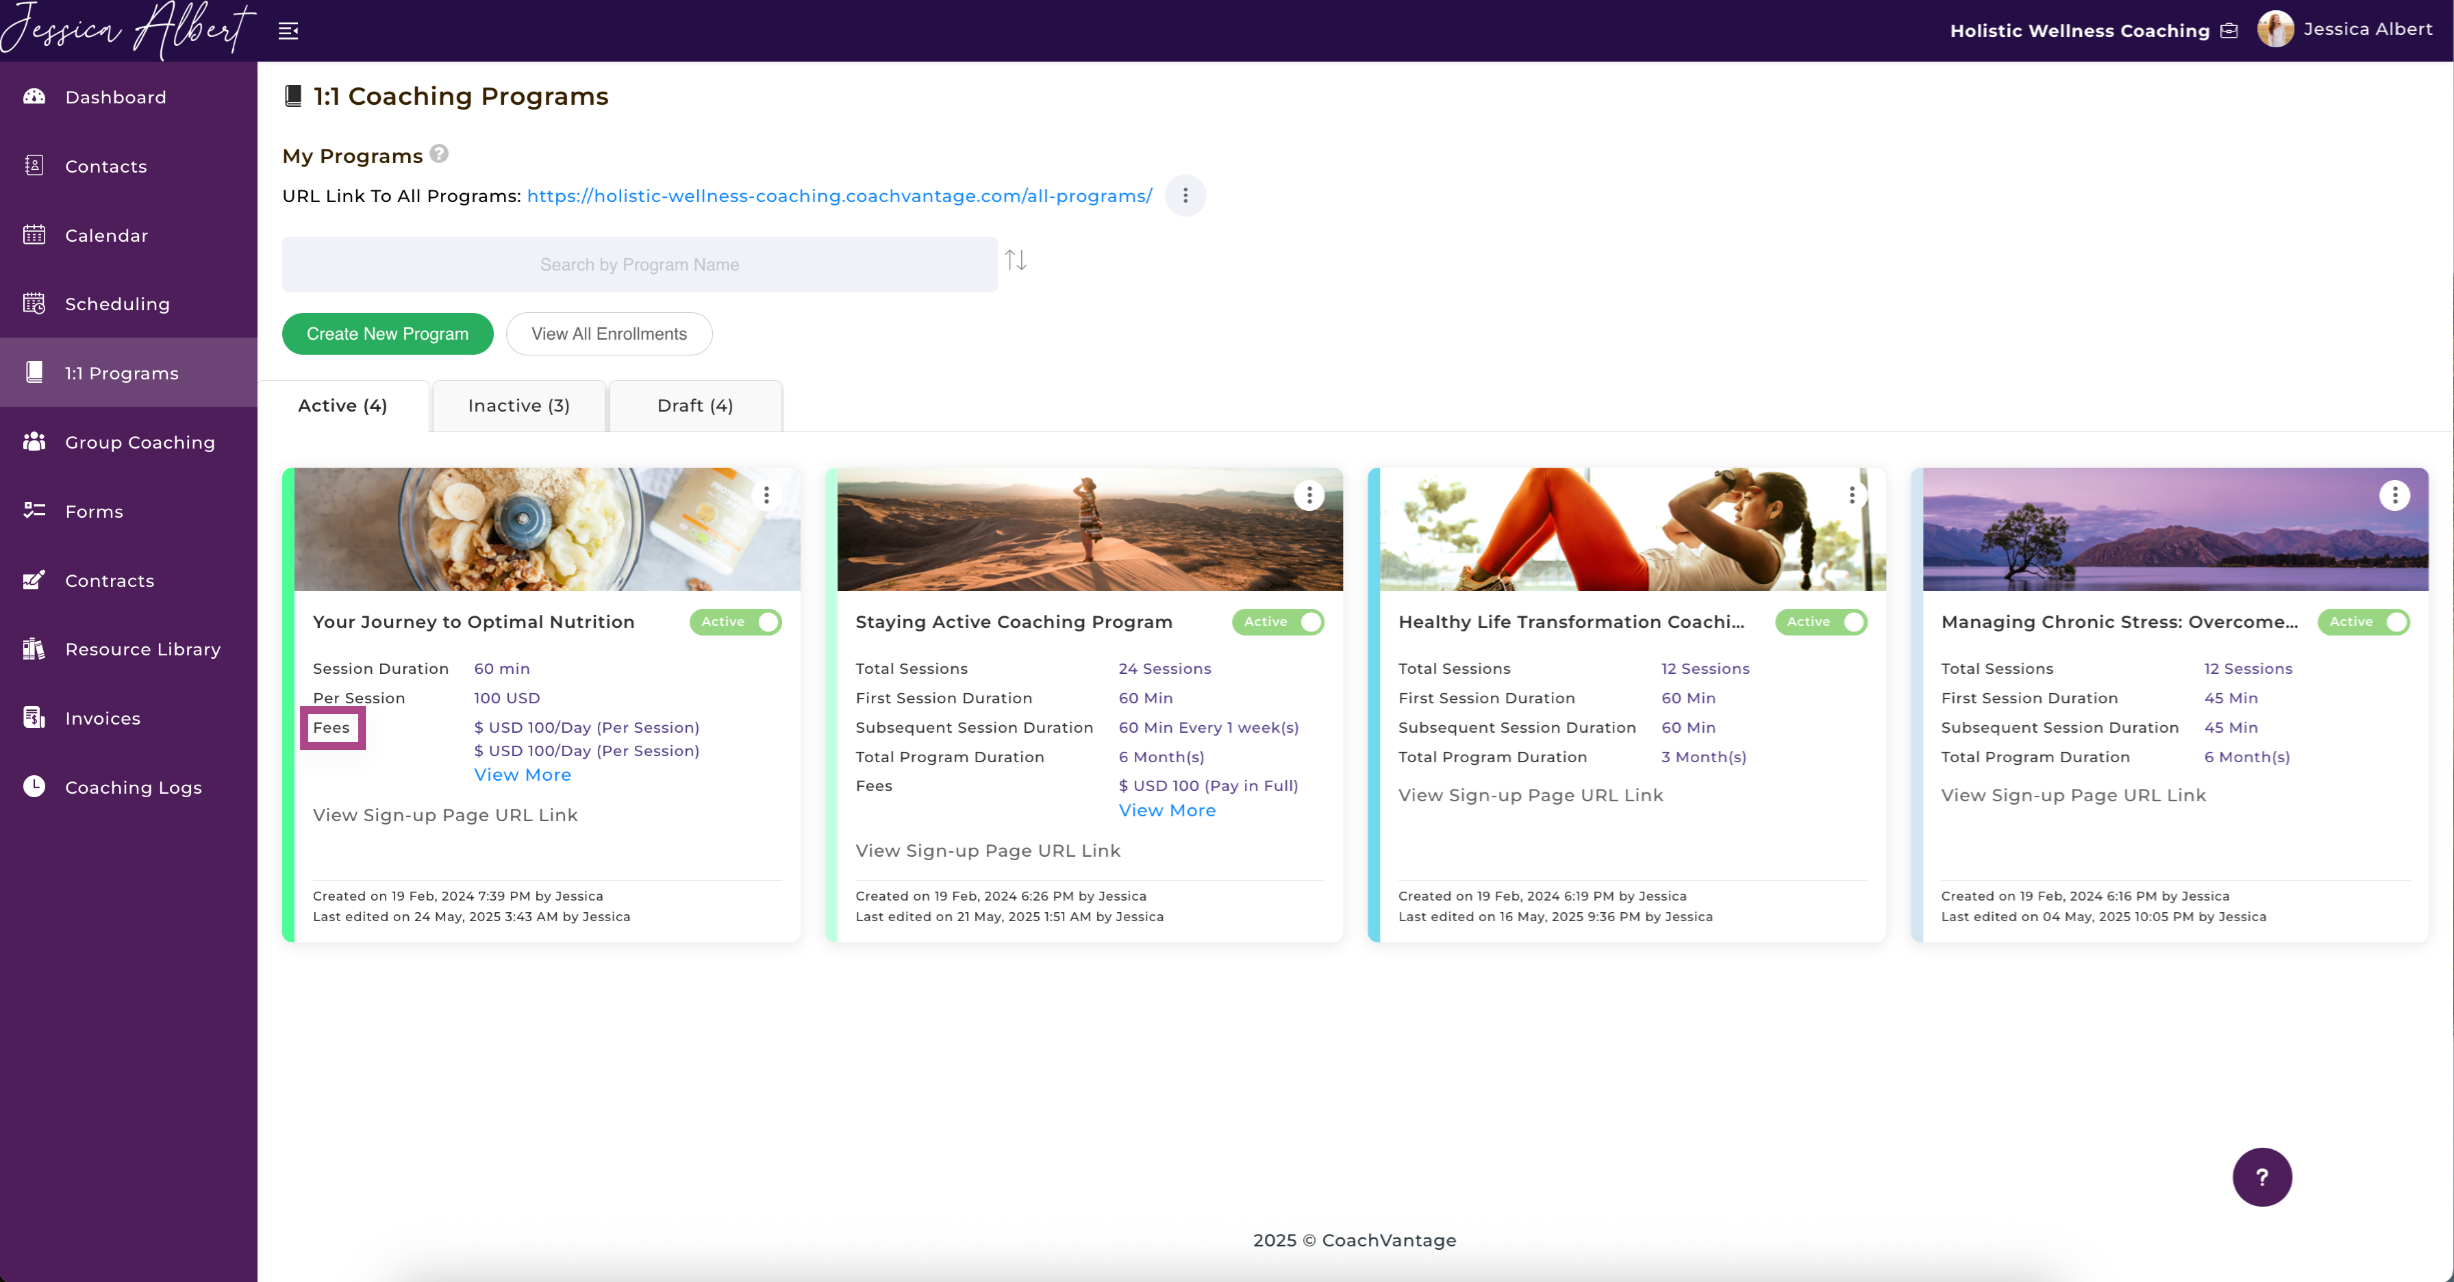Click the 24 Sessions value

(x=1165, y=669)
